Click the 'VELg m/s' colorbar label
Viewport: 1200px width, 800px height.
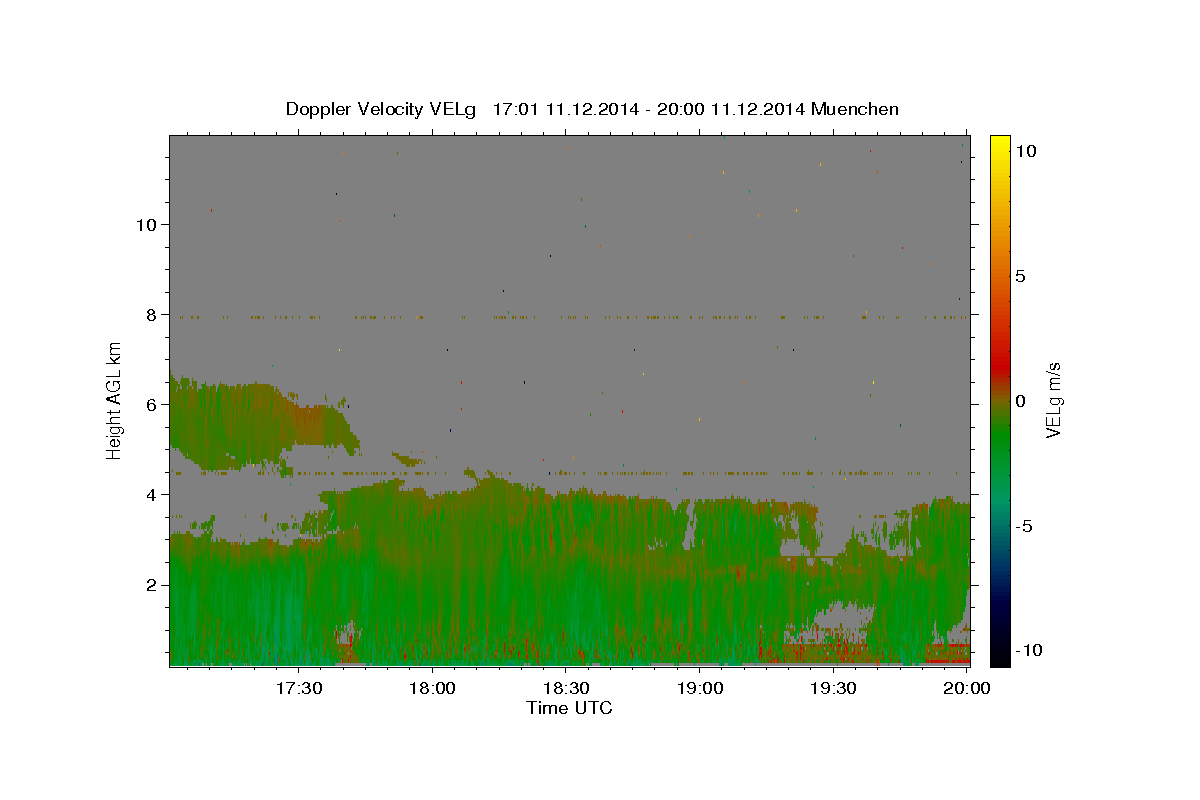click(1053, 400)
